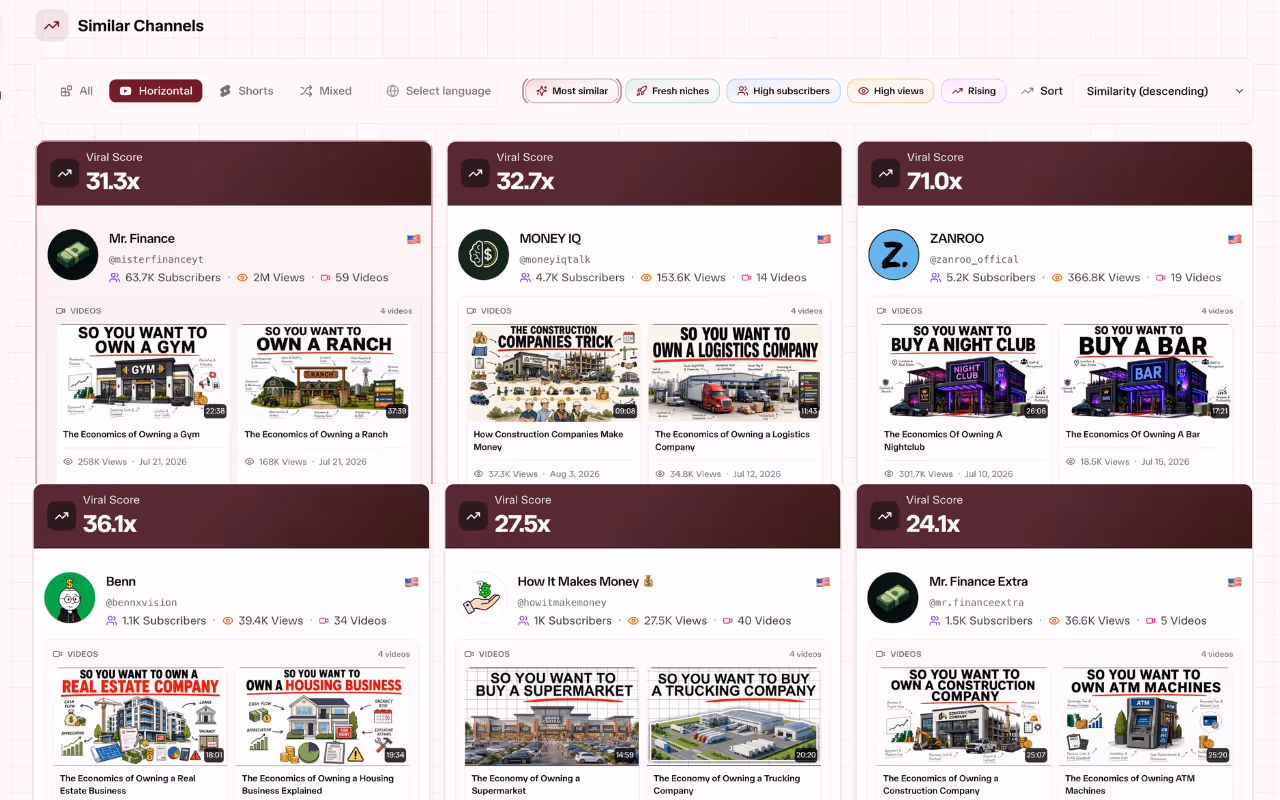Open the Mr. Finance Extra channel name

[x=978, y=582]
